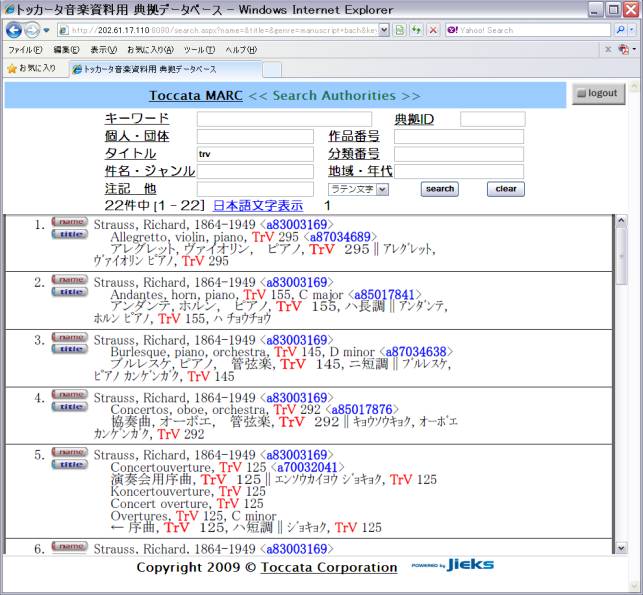Open the 表示(V) menu
The height and width of the screenshot is (595, 643).
(103, 50)
